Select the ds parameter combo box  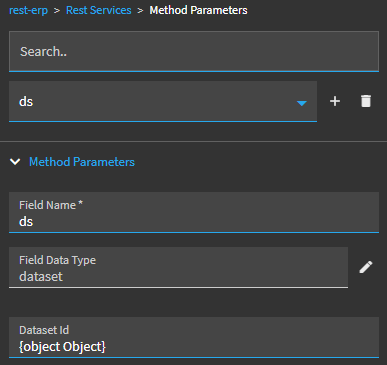pos(163,101)
